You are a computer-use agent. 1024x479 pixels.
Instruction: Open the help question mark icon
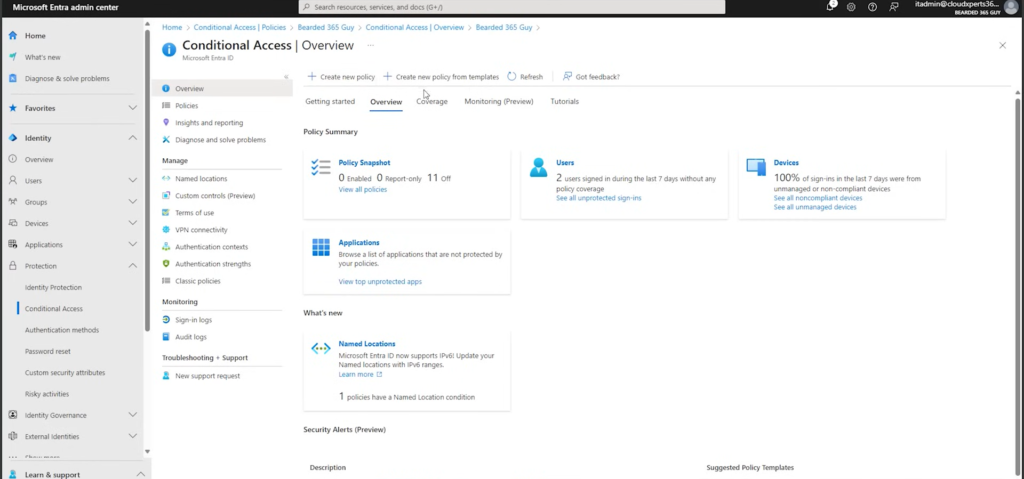point(872,7)
